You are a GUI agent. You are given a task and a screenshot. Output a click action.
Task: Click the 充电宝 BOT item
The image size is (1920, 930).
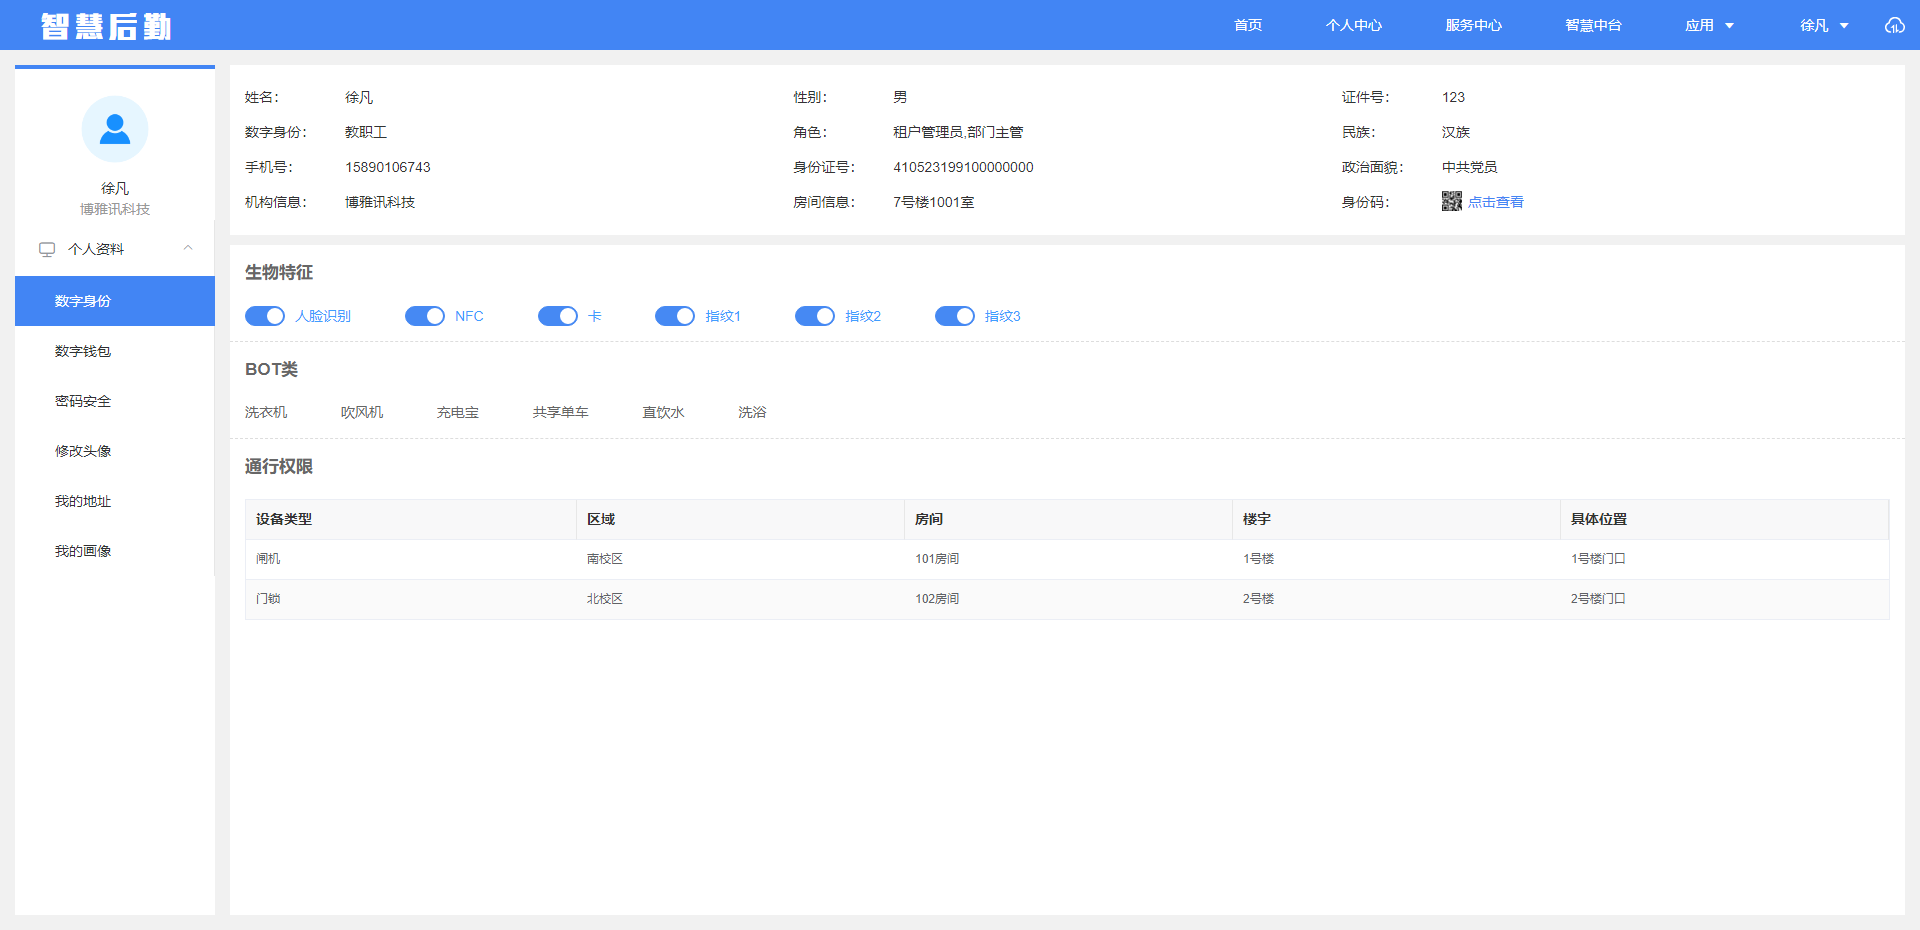pyautogui.click(x=458, y=412)
